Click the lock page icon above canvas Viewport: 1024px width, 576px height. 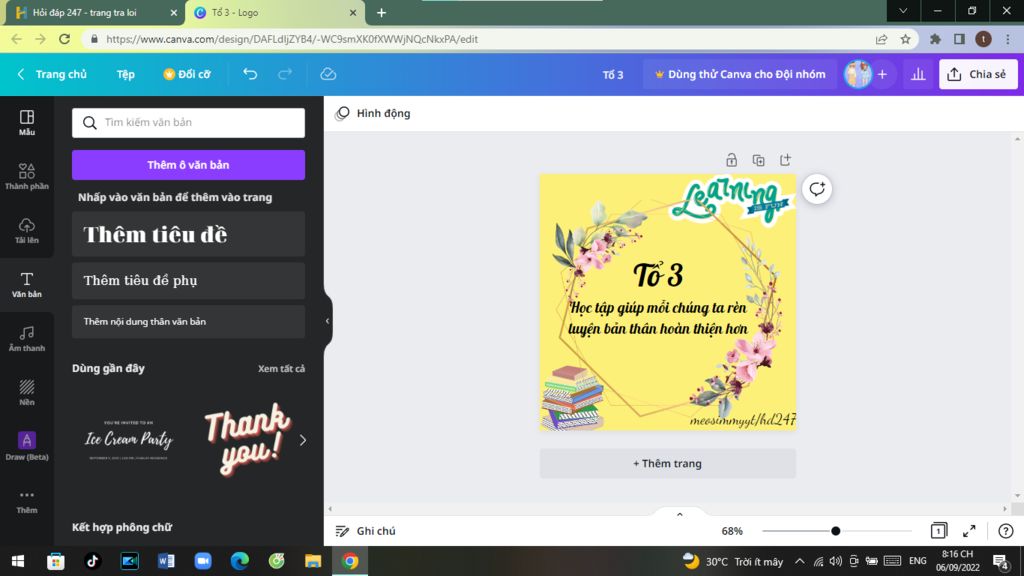(731, 160)
